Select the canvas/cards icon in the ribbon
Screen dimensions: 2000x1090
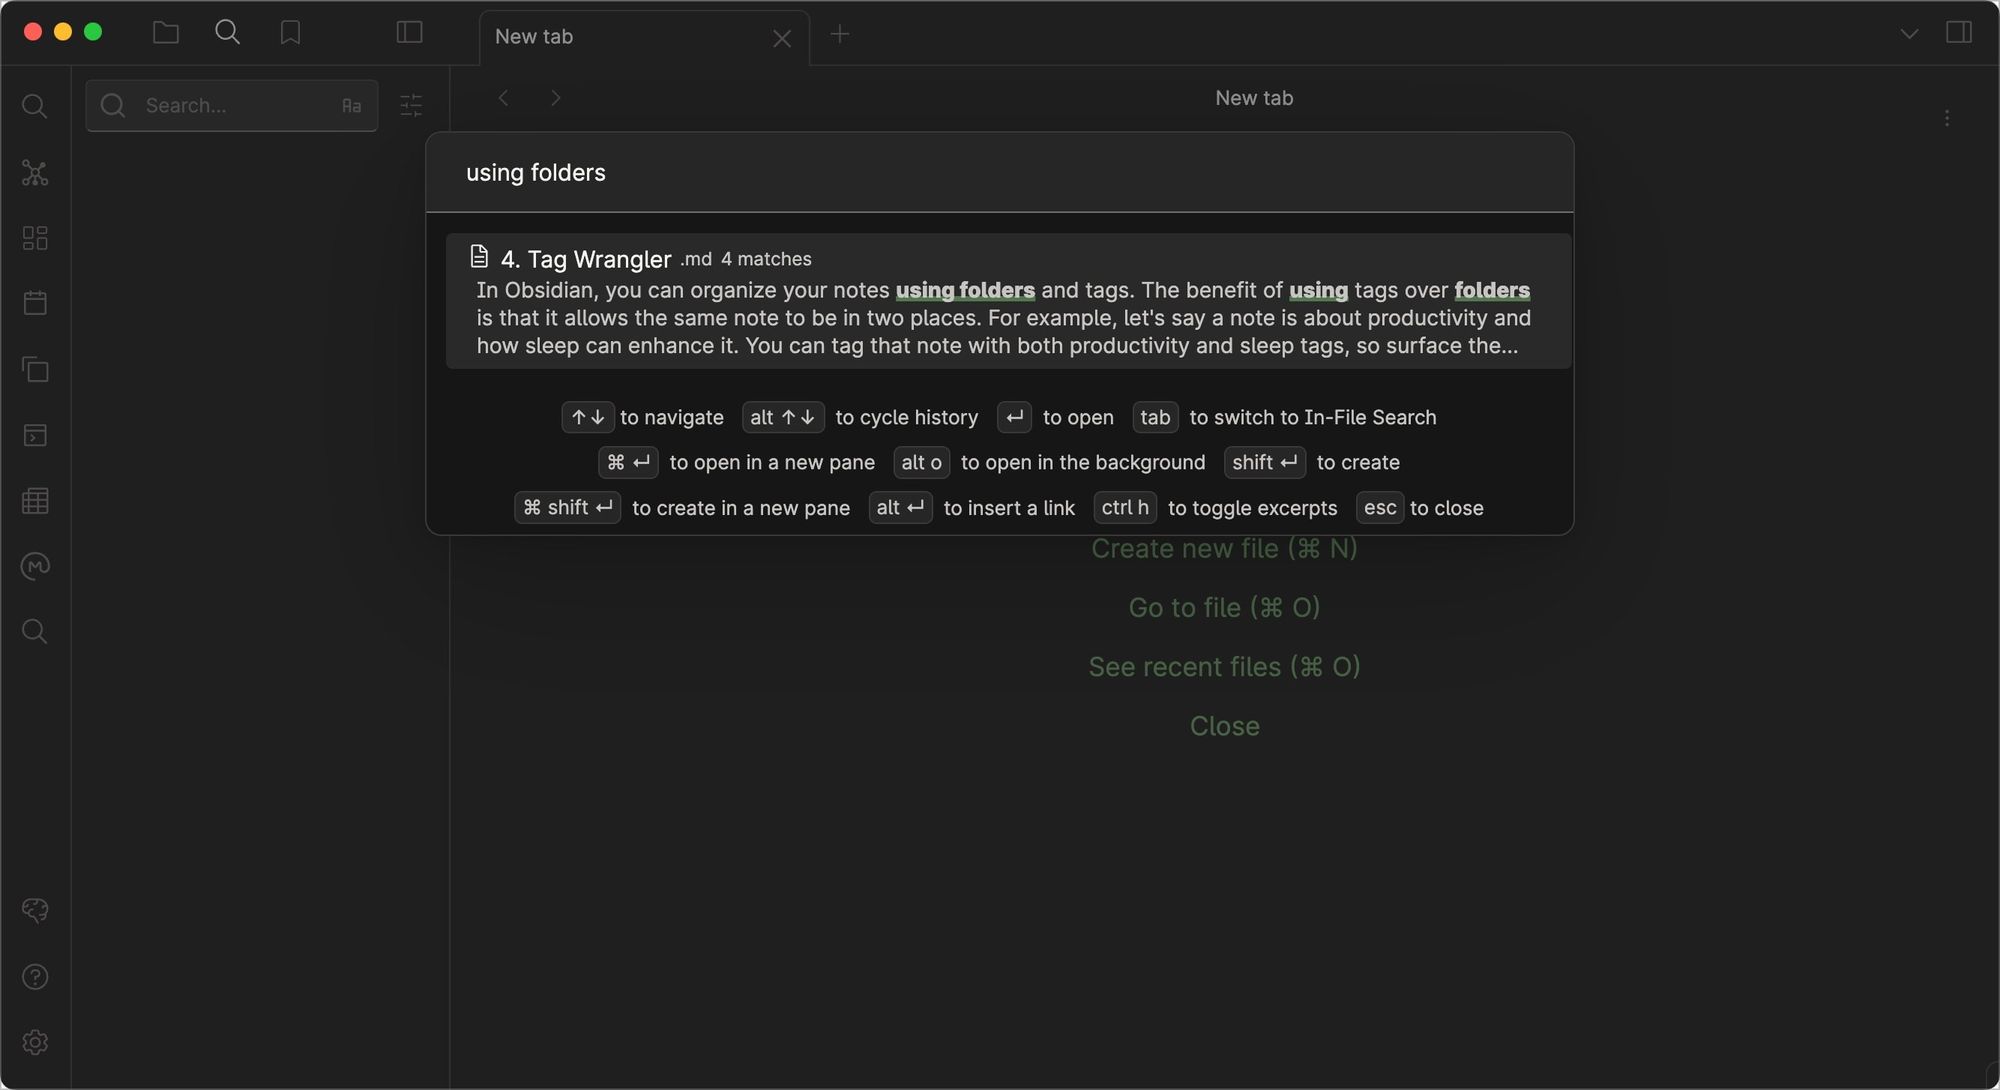35,238
